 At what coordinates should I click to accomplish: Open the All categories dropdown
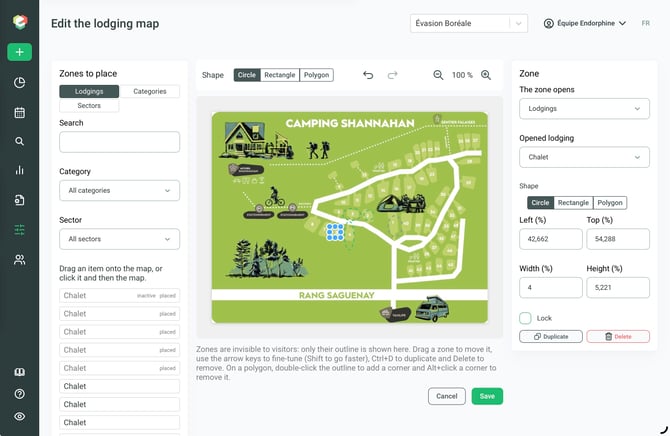[x=119, y=191]
